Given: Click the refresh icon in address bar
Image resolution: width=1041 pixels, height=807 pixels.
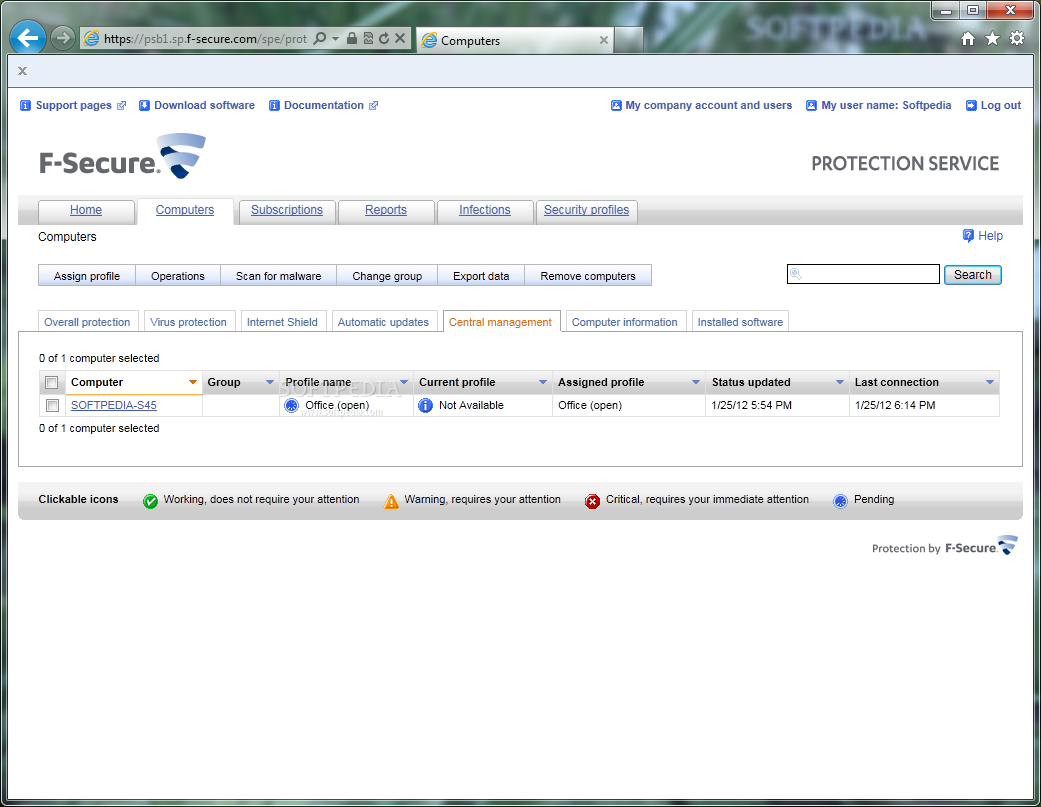Looking at the screenshot, I should click(384, 38).
